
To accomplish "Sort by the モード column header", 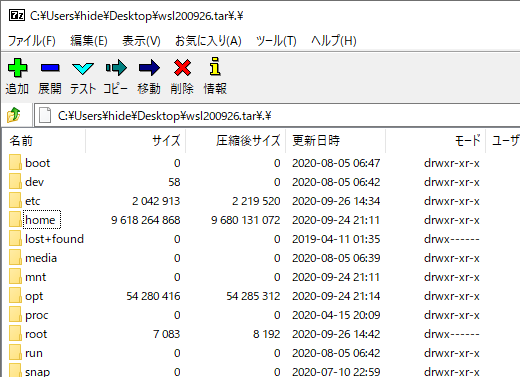I will [x=436, y=141].
